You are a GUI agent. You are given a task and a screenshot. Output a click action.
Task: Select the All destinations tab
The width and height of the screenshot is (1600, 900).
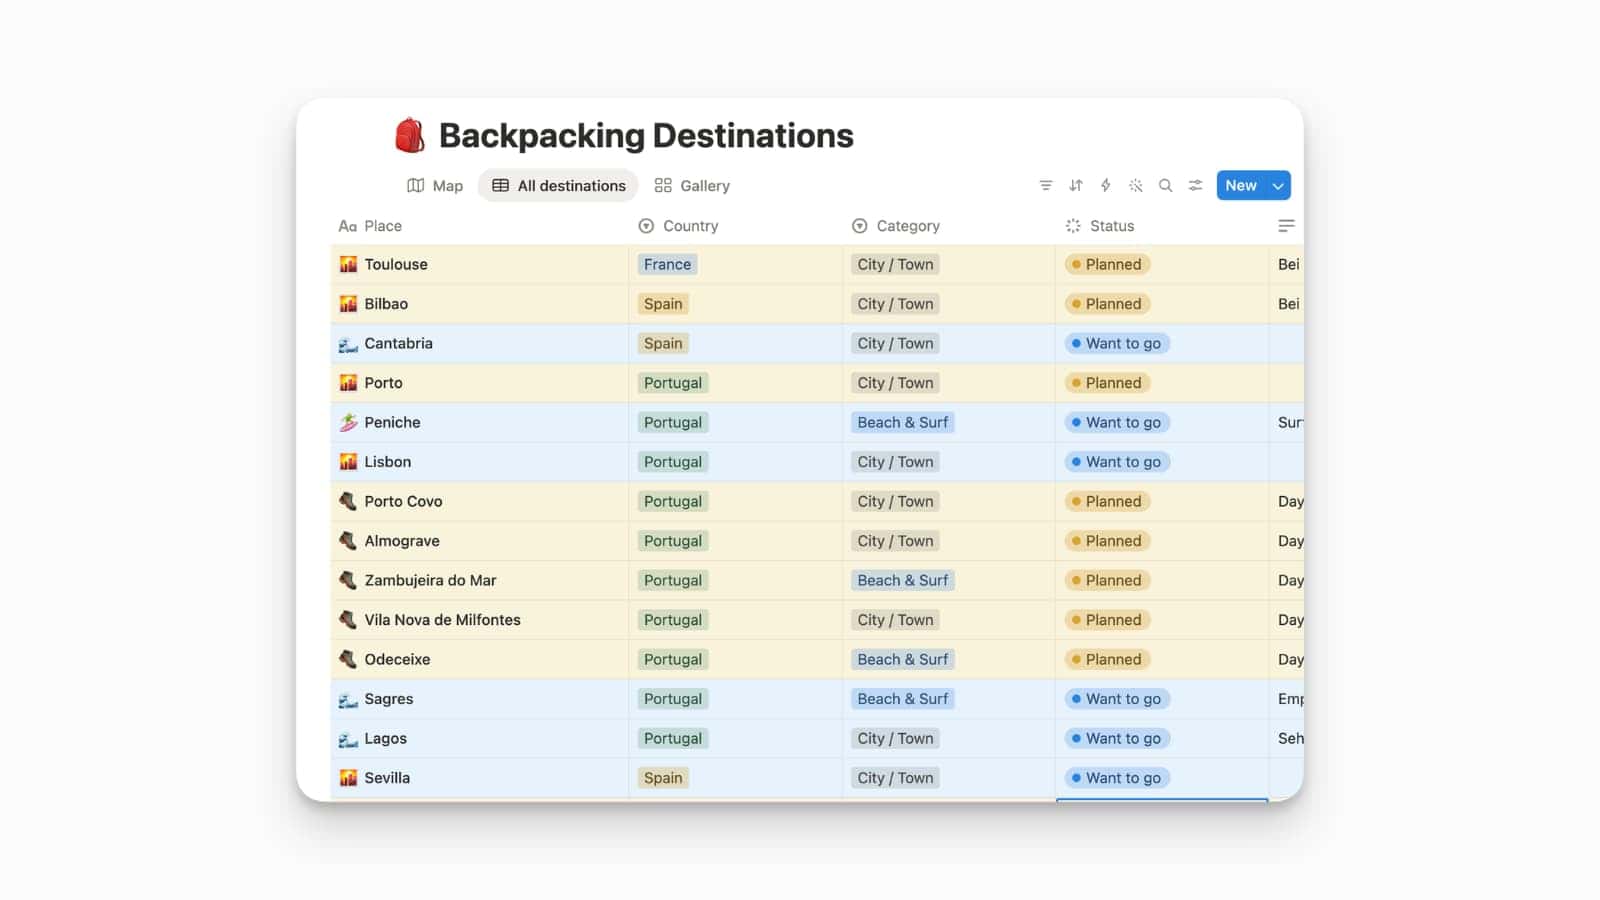pyautogui.click(x=558, y=186)
